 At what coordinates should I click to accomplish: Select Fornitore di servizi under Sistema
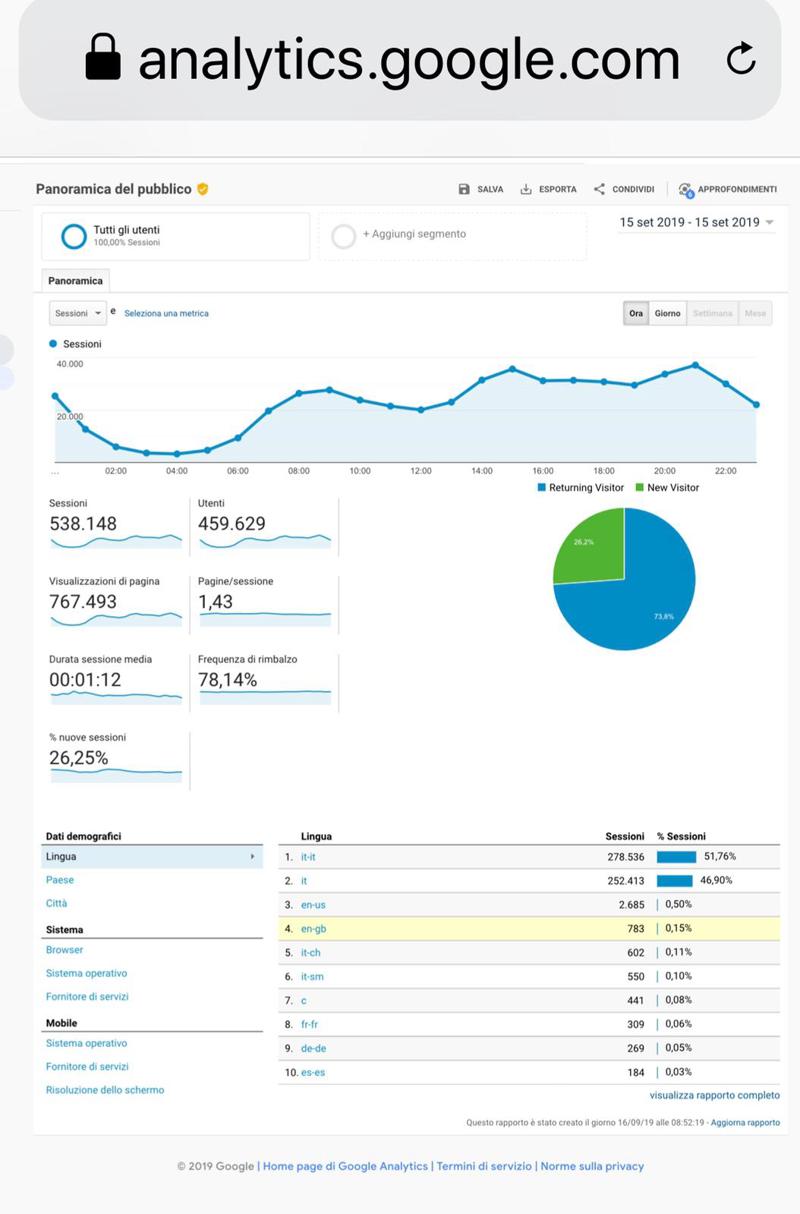tap(88, 996)
